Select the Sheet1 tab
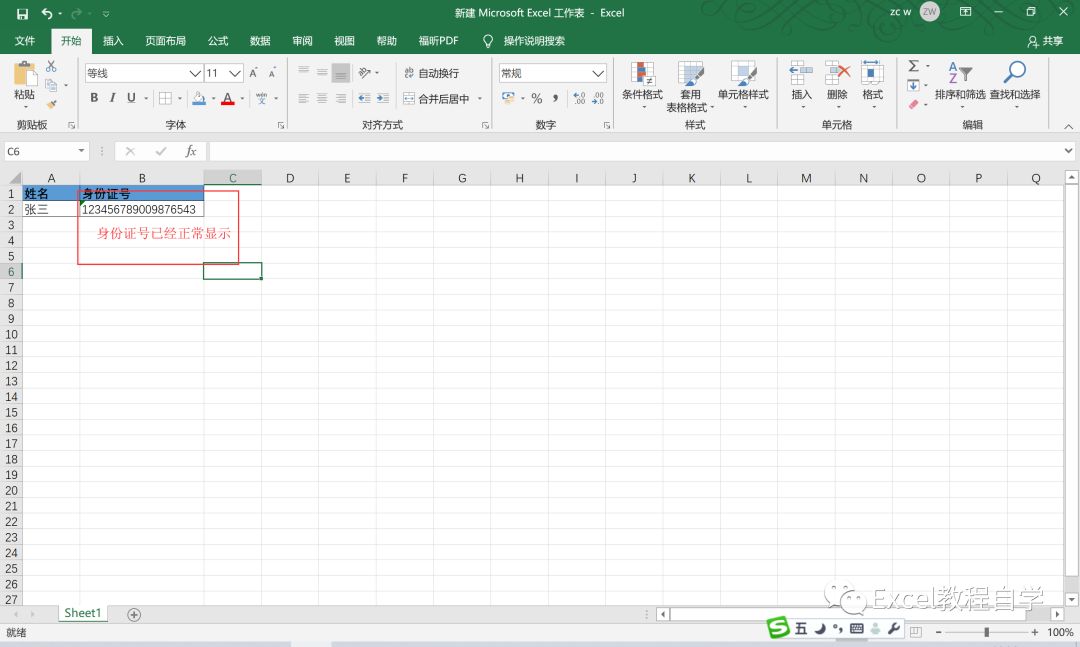This screenshot has height=647, width=1080. [x=83, y=613]
